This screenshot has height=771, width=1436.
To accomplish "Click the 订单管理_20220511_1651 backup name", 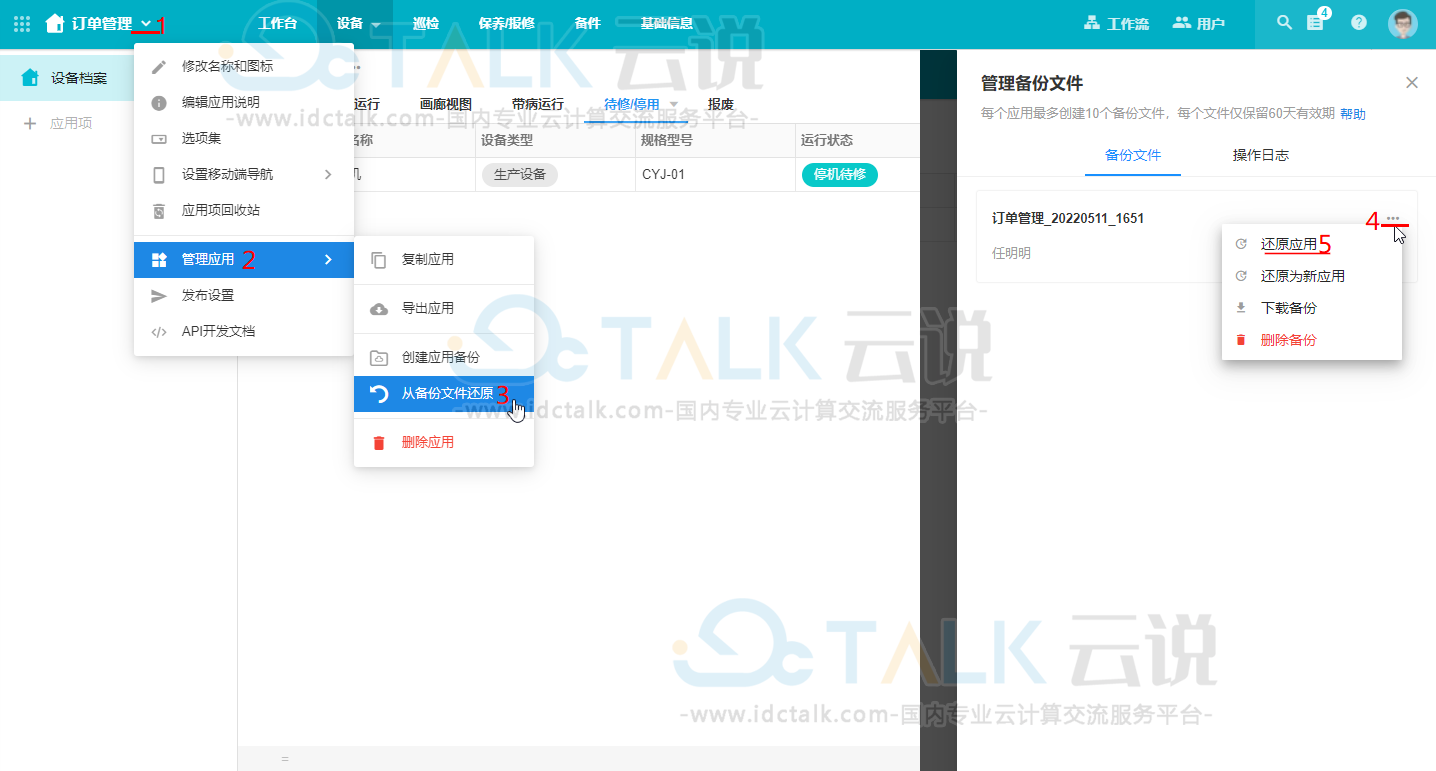I will [x=1068, y=218].
